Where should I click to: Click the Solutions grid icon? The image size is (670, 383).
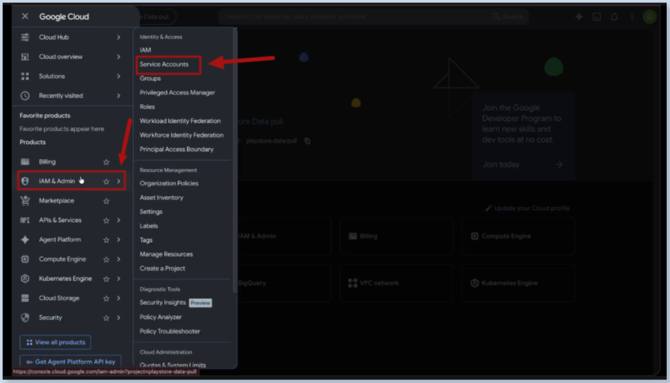(x=25, y=76)
